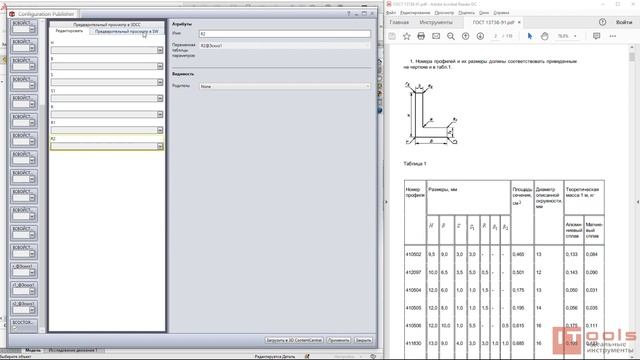
Task: Open the R1 dropdown list
Action: [160, 130]
